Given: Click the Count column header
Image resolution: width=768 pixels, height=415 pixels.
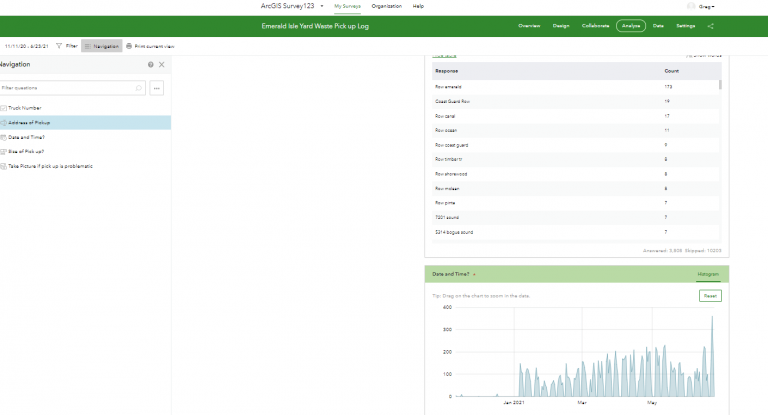Looking at the screenshot, I should click(672, 71).
